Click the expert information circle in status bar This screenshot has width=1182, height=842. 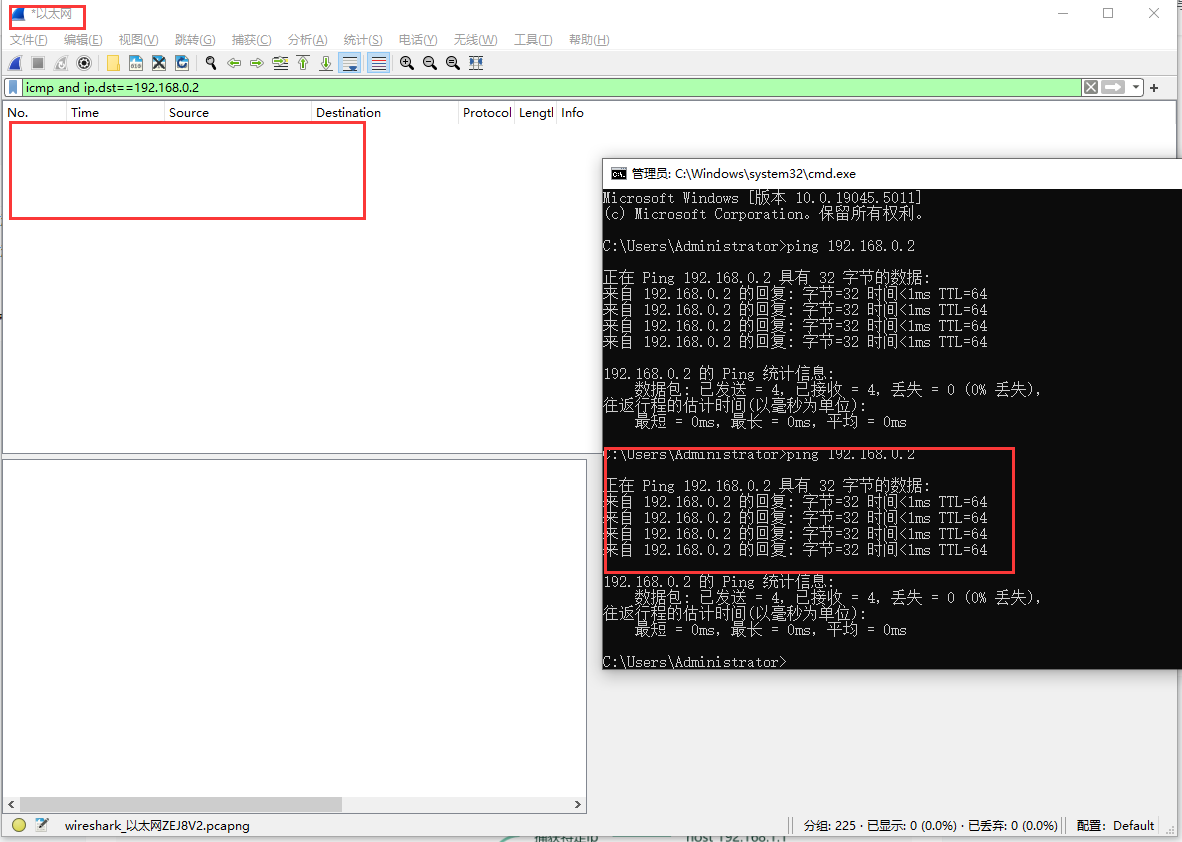pos(19,825)
